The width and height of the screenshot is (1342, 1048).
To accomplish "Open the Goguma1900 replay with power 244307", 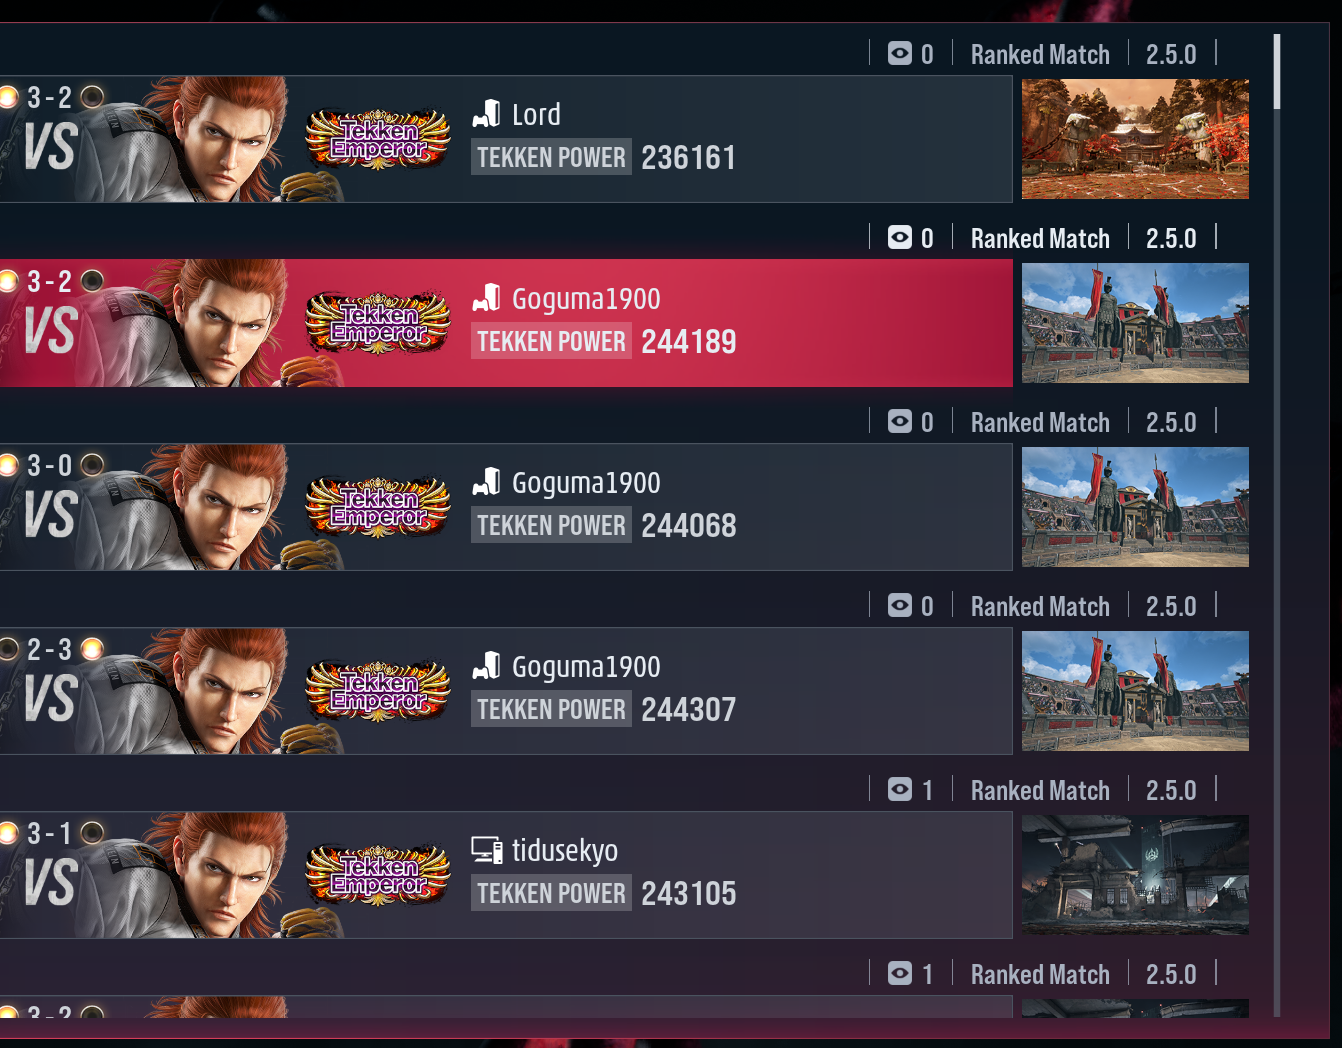I will tap(506, 691).
